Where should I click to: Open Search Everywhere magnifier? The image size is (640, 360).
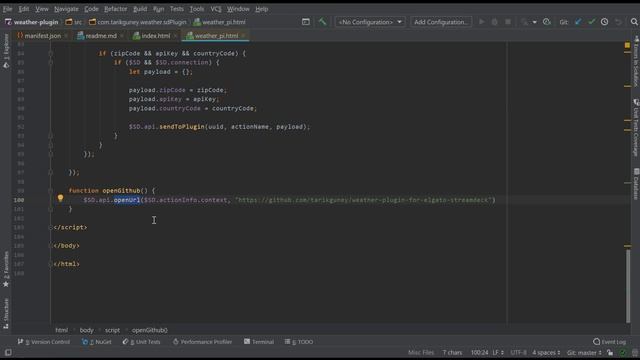click(634, 22)
